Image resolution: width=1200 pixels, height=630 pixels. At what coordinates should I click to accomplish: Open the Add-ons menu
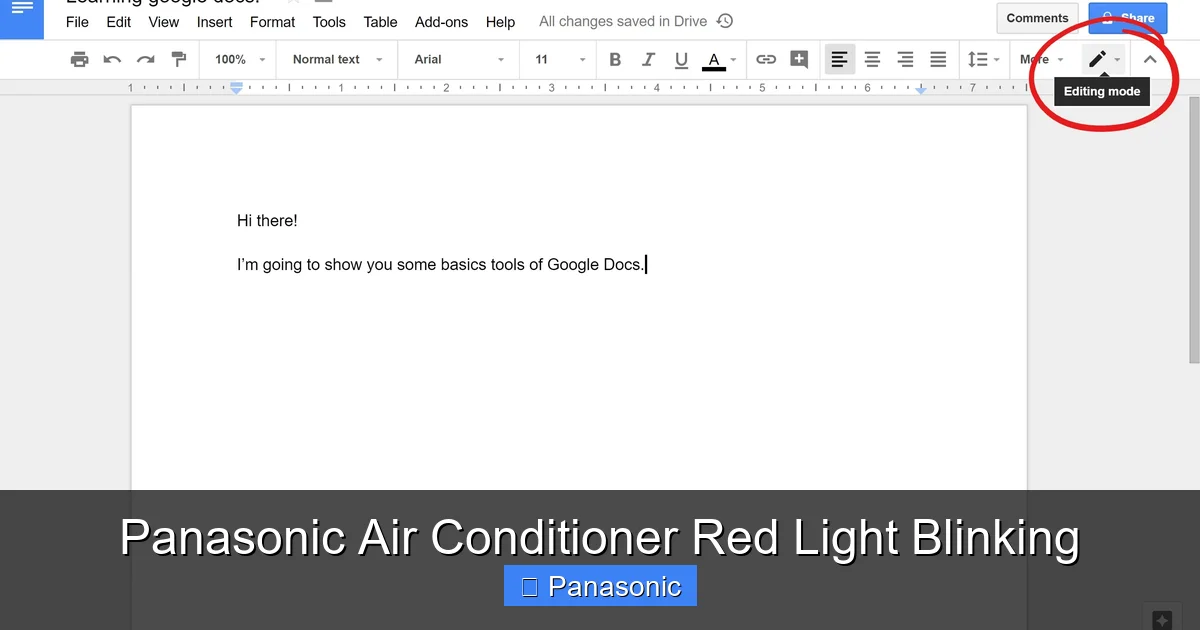[441, 22]
